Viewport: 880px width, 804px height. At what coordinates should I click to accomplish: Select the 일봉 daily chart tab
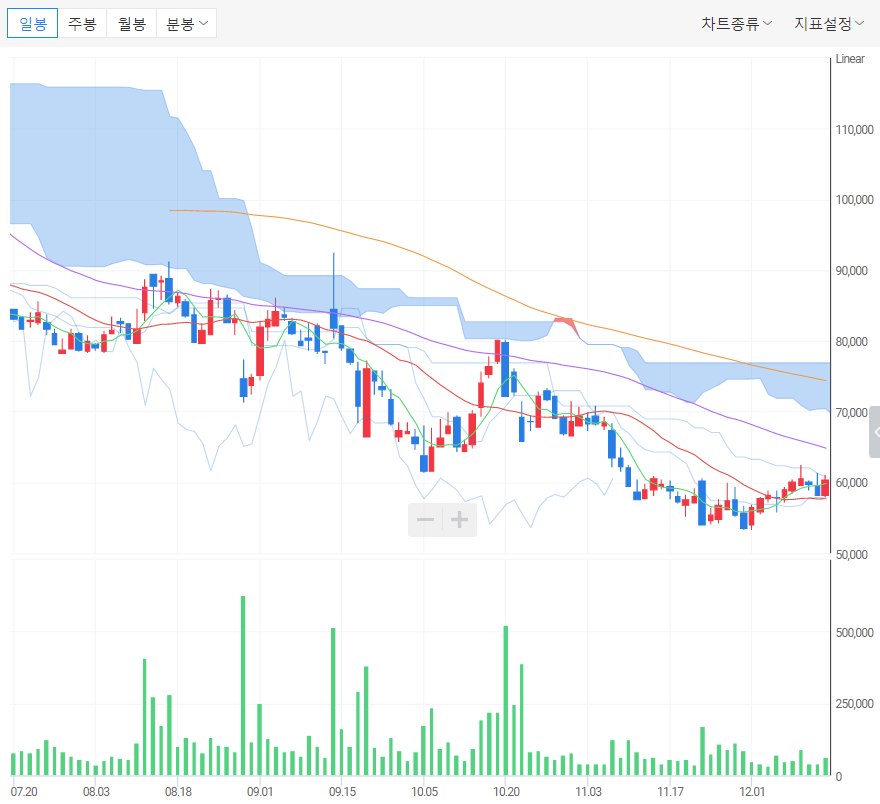[x=33, y=24]
